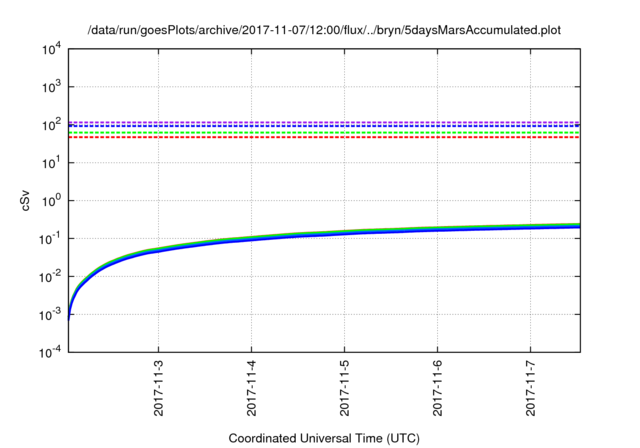Click the 10^-3 y-axis tick label
The width and height of the screenshot is (640, 448).
click(50, 315)
